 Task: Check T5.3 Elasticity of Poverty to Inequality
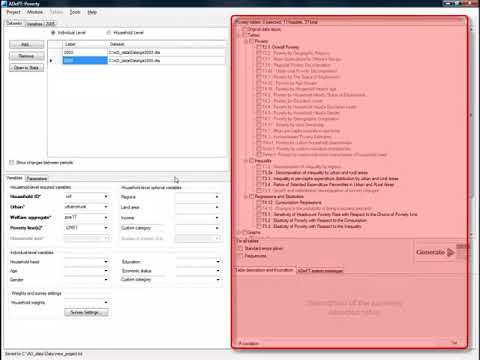[x=259, y=226]
